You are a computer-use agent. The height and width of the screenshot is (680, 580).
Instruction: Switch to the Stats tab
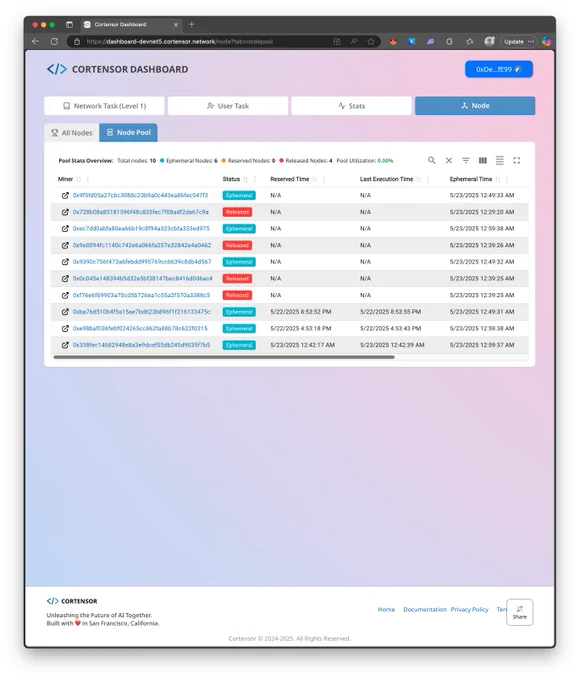tap(351, 106)
